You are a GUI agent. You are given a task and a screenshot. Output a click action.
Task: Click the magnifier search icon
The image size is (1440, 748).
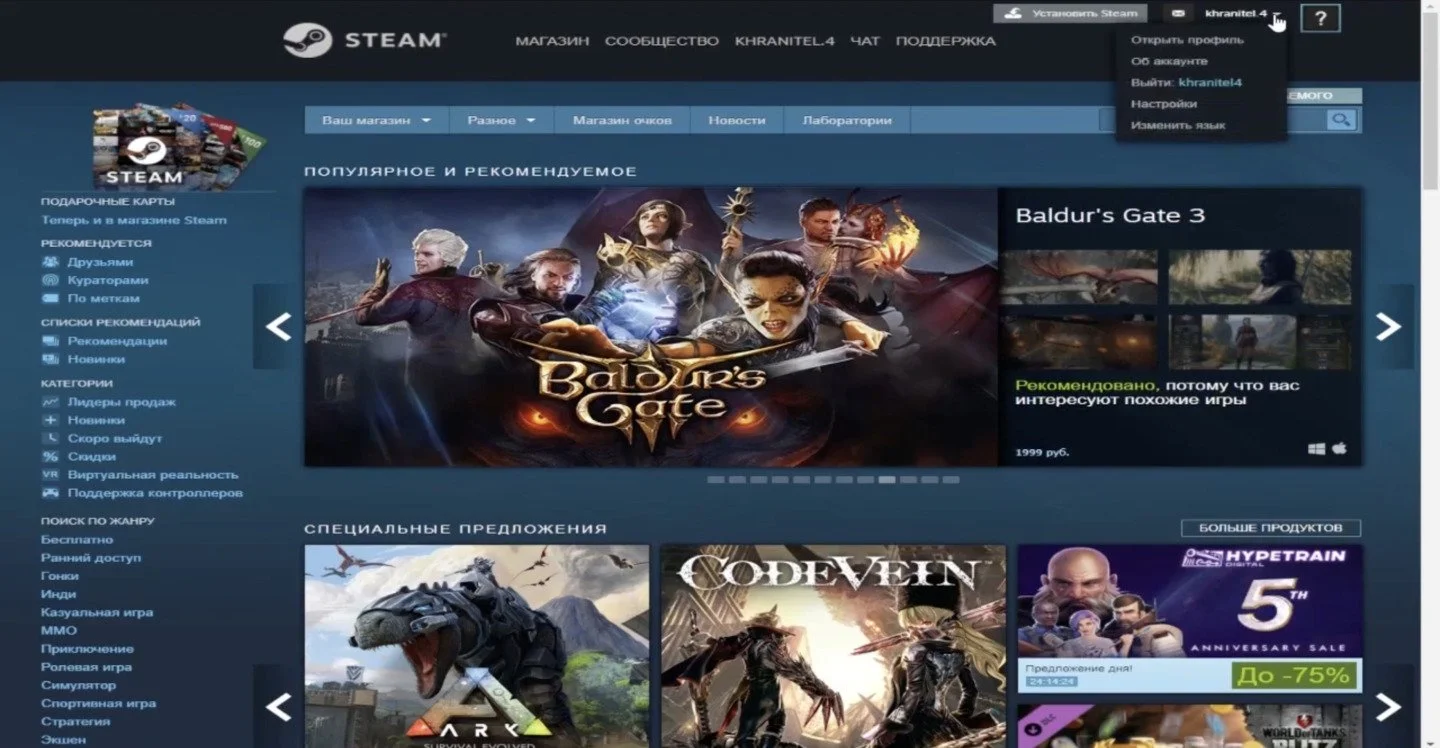pos(1340,120)
